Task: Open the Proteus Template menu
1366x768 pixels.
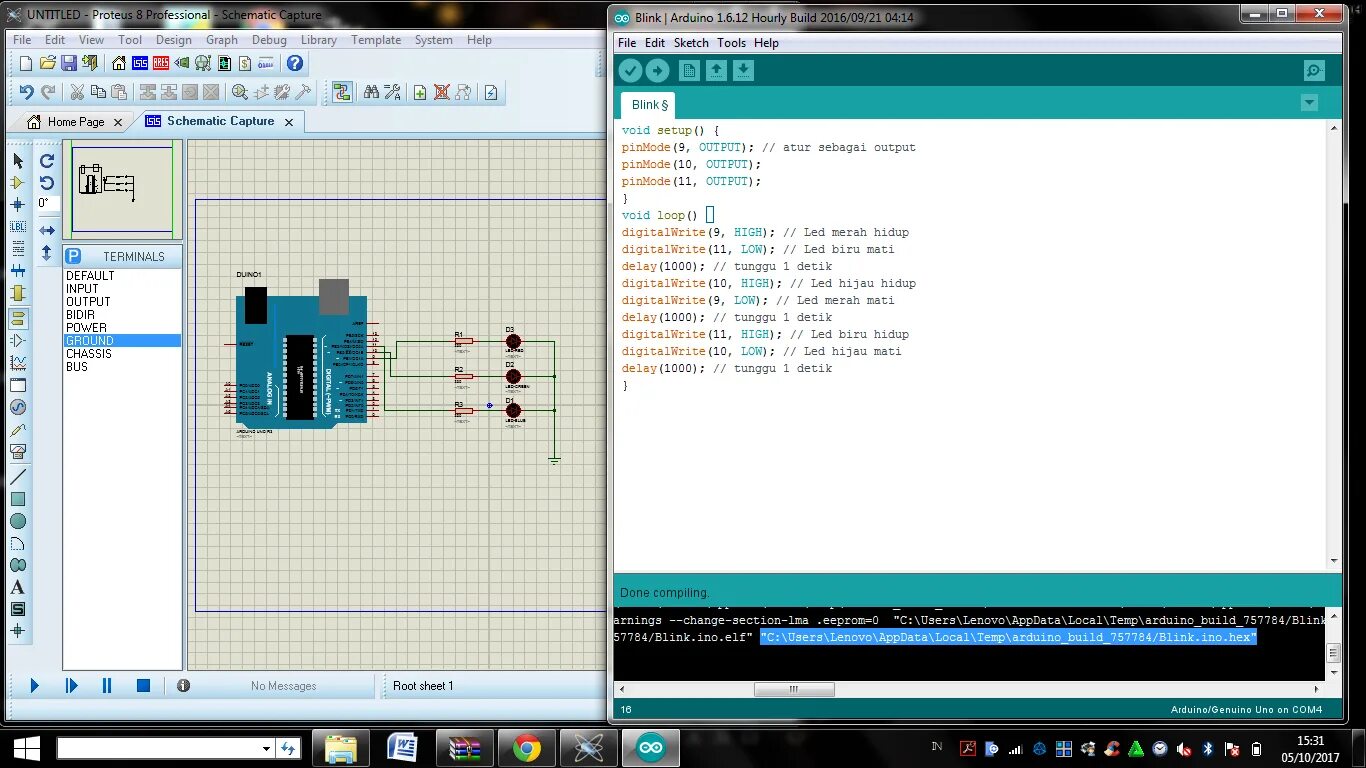Action: pyautogui.click(x=376, y=40)
